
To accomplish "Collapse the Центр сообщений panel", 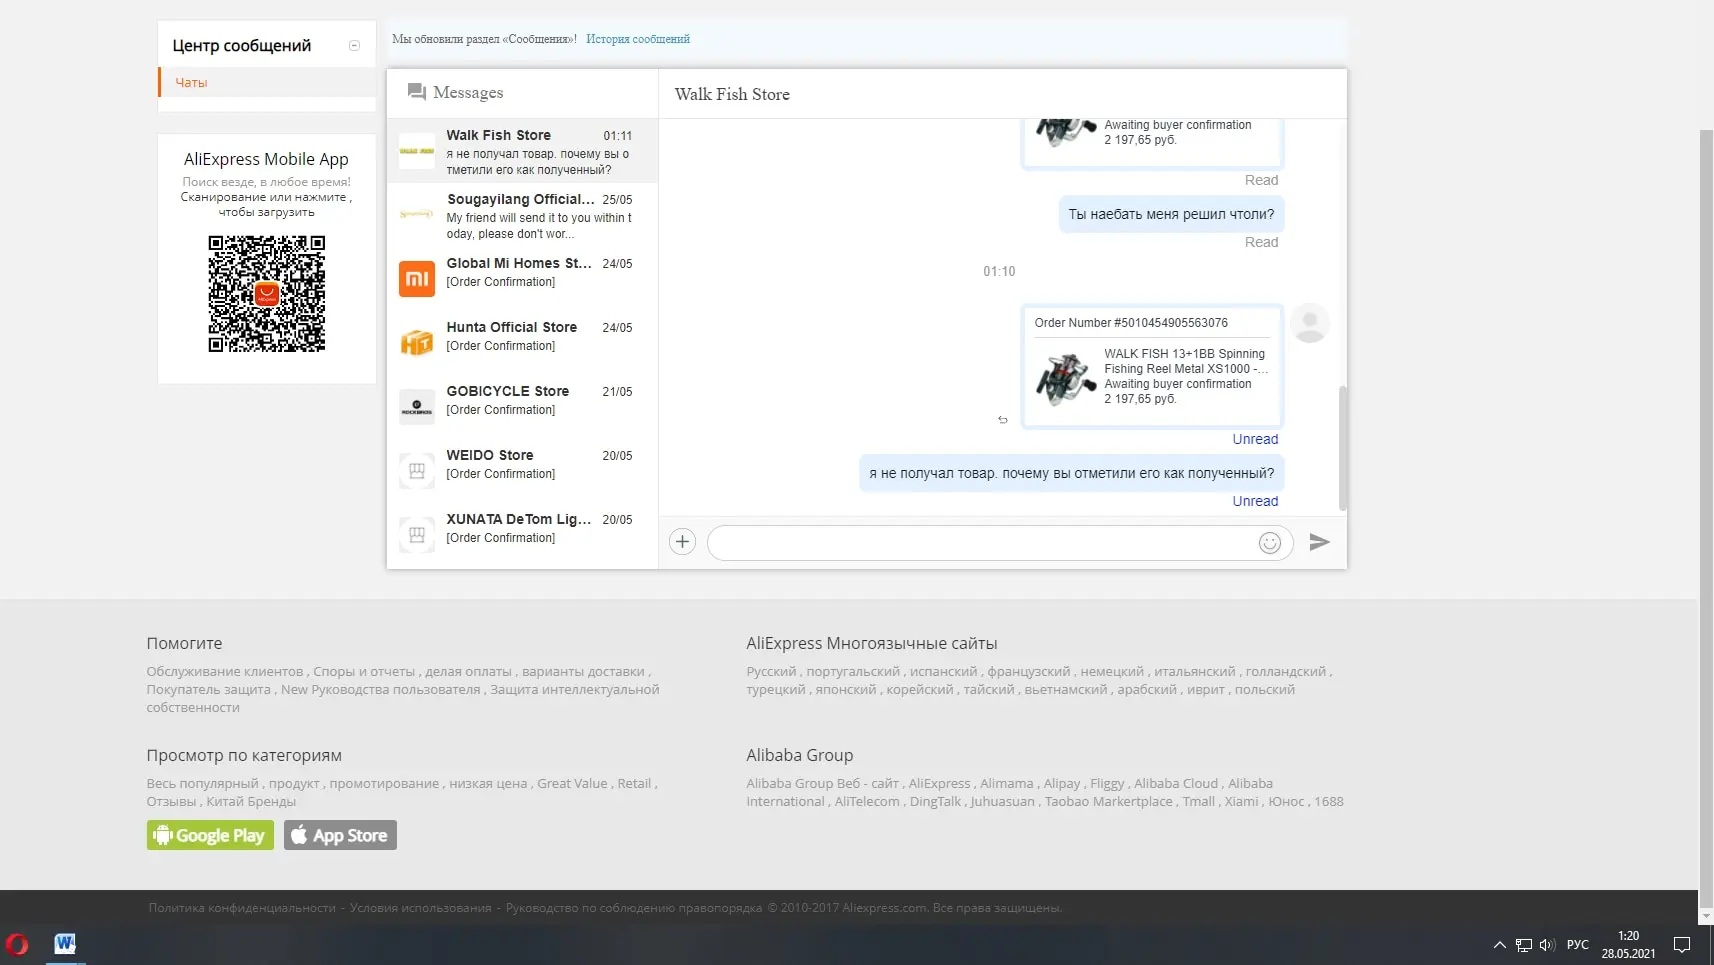I will pyautogui.click(x=354, y=46).
